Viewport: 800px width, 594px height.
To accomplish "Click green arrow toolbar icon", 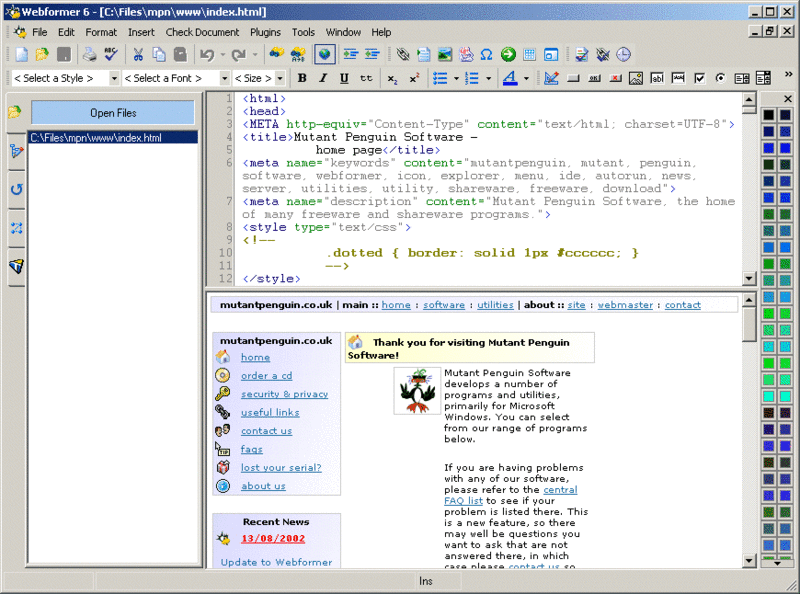I will coord(508,54).
